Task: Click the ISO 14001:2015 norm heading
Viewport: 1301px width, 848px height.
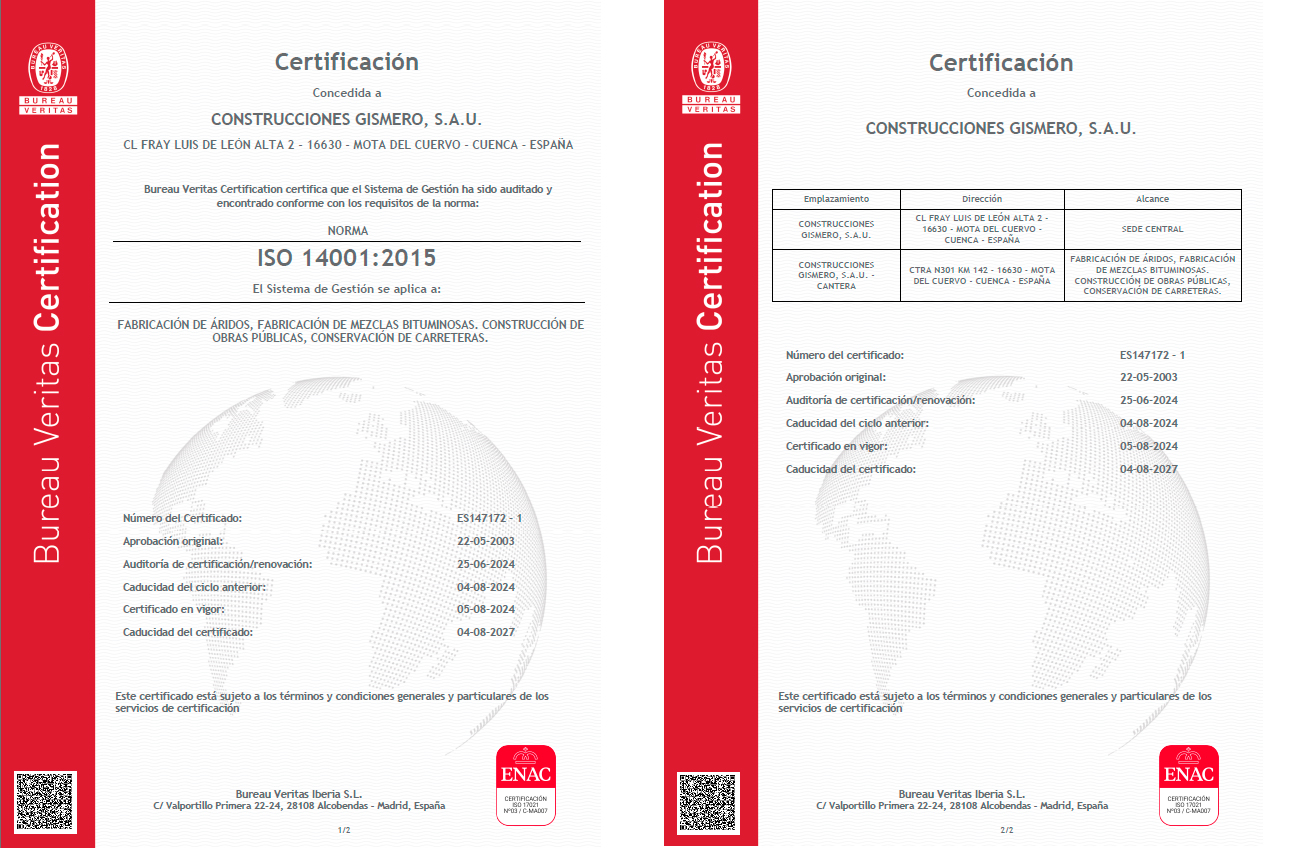Action: coord(347,258)
